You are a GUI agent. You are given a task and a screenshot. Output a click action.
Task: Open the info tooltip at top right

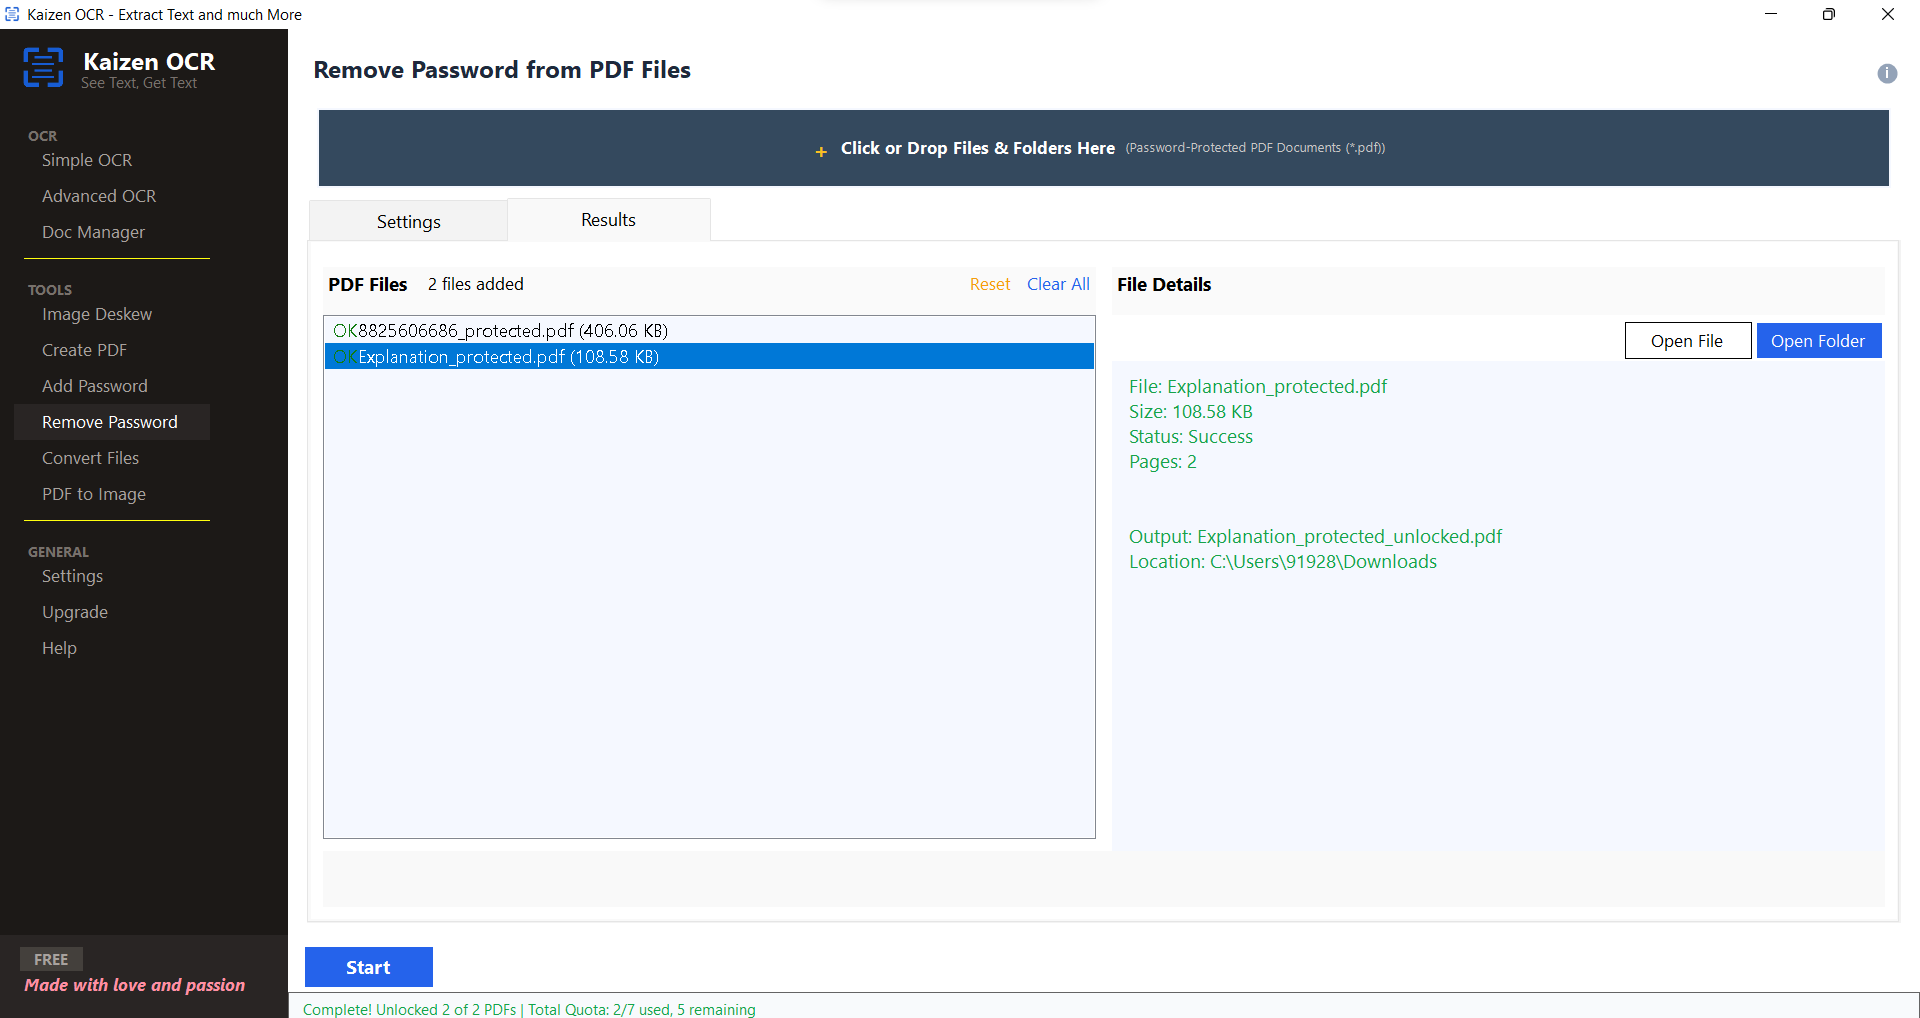tap(1887, 73)
